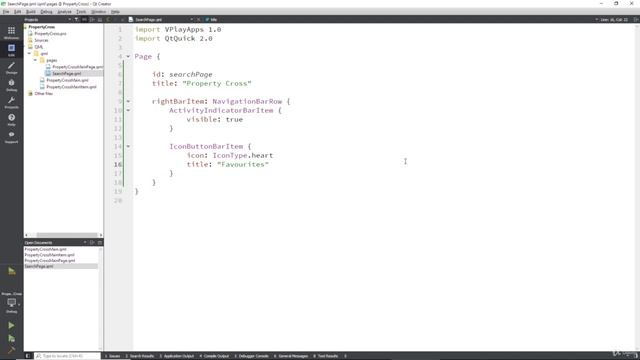Select PropertyCrossMainItem.qml in Open Documents
640x360 pixels.
(x=49, y=255)
